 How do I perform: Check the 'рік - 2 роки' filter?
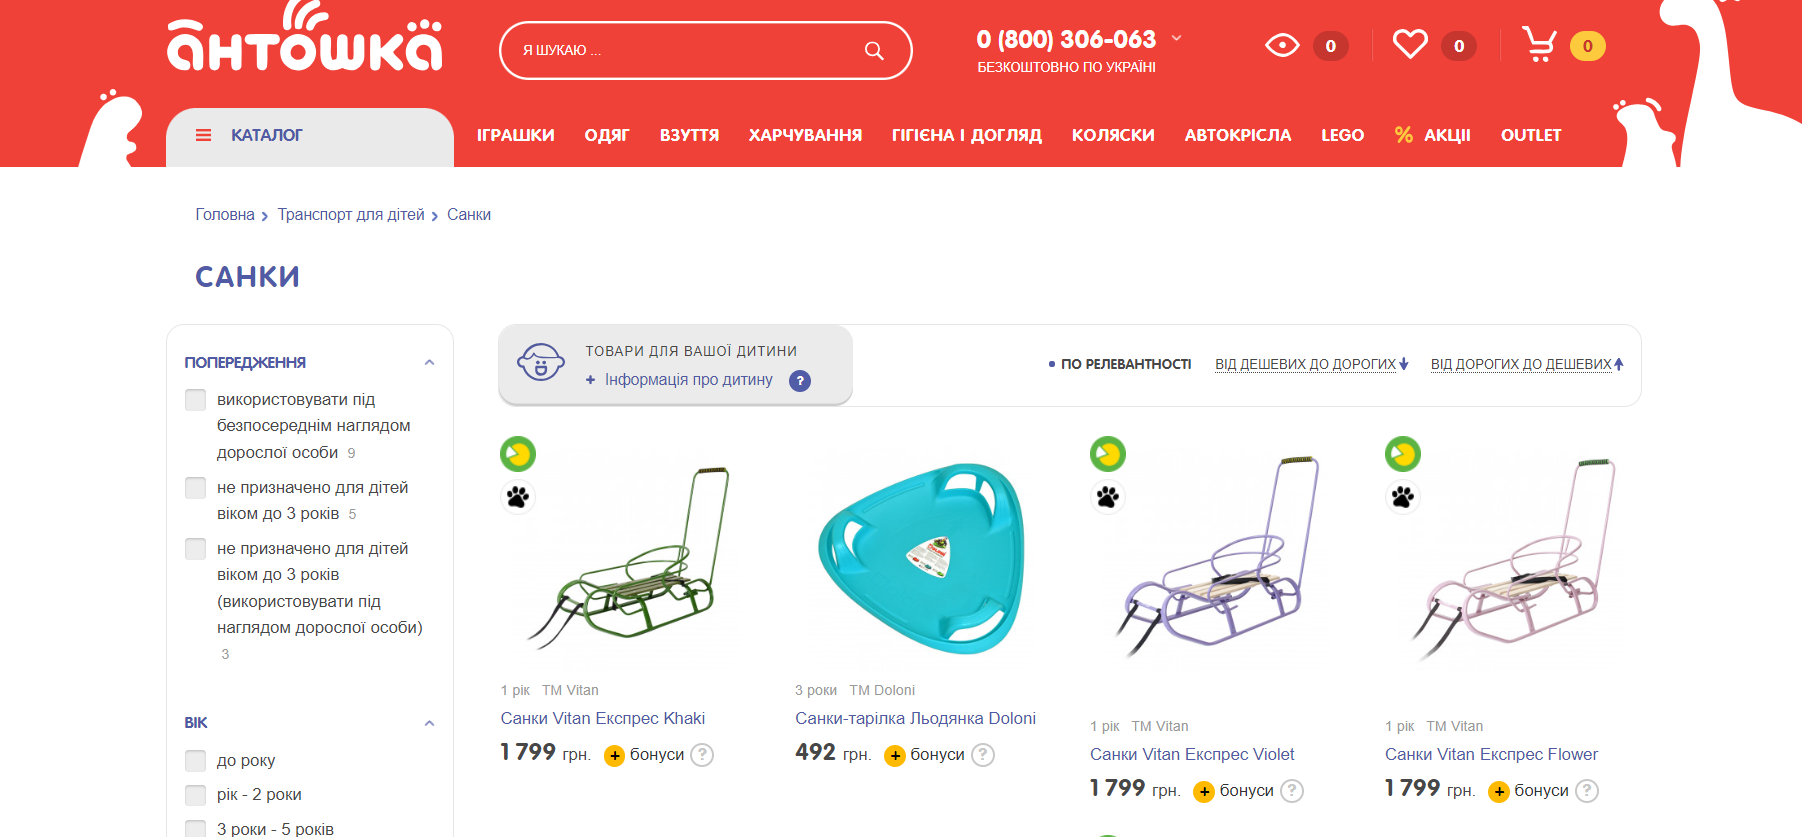coord(196,795)
